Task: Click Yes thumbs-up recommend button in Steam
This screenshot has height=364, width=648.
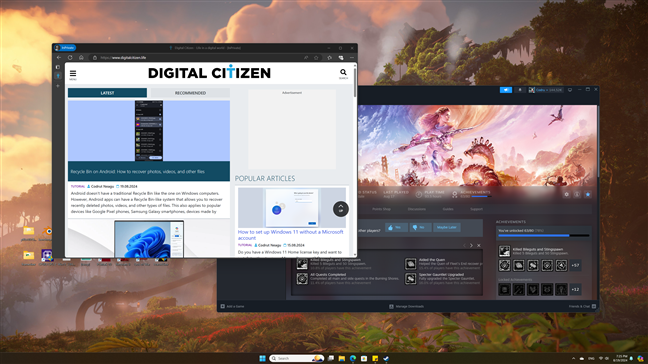Action: pyautogui.click(x=396, y=228)
